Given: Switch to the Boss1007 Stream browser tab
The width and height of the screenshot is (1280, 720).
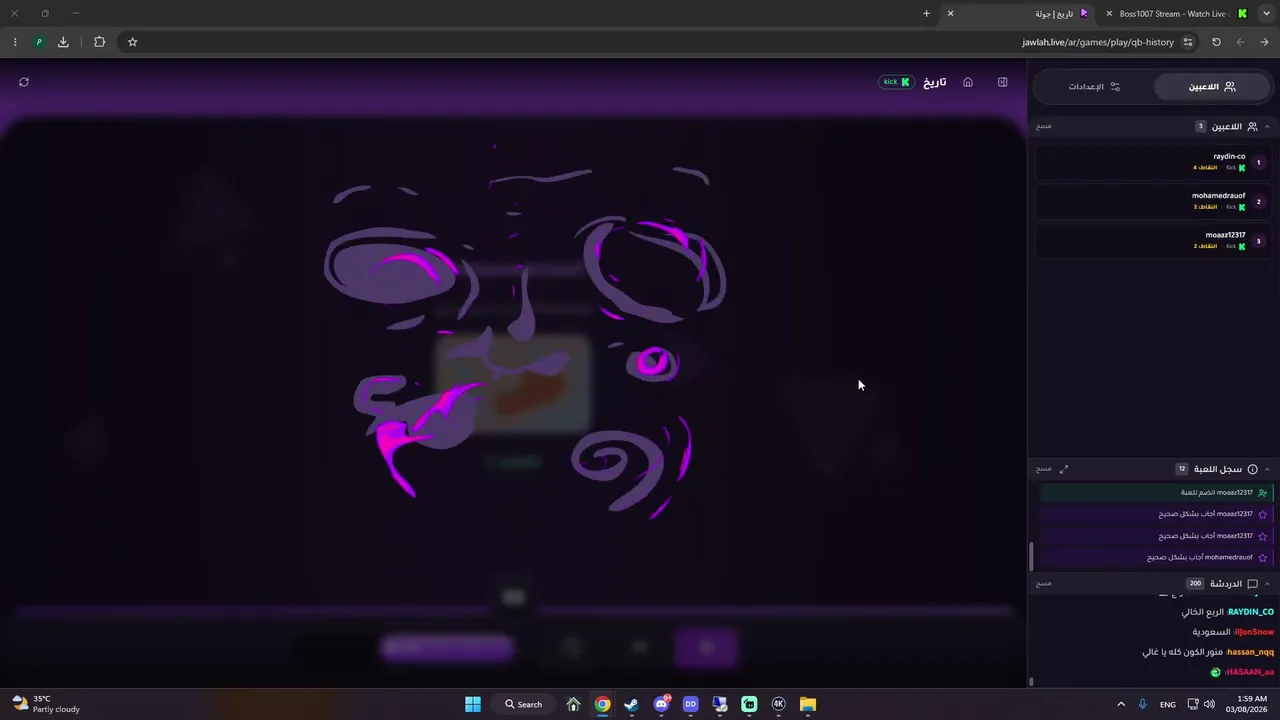Looking at the screenshot, I should (1175, 14).
